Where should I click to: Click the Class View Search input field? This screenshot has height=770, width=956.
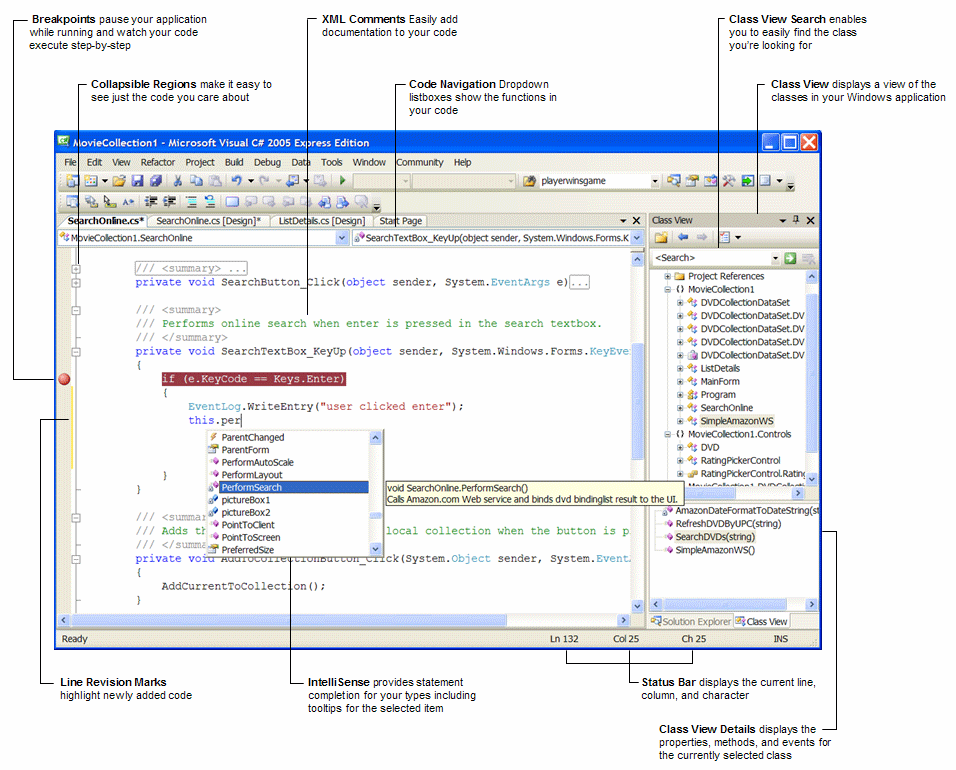711,258
